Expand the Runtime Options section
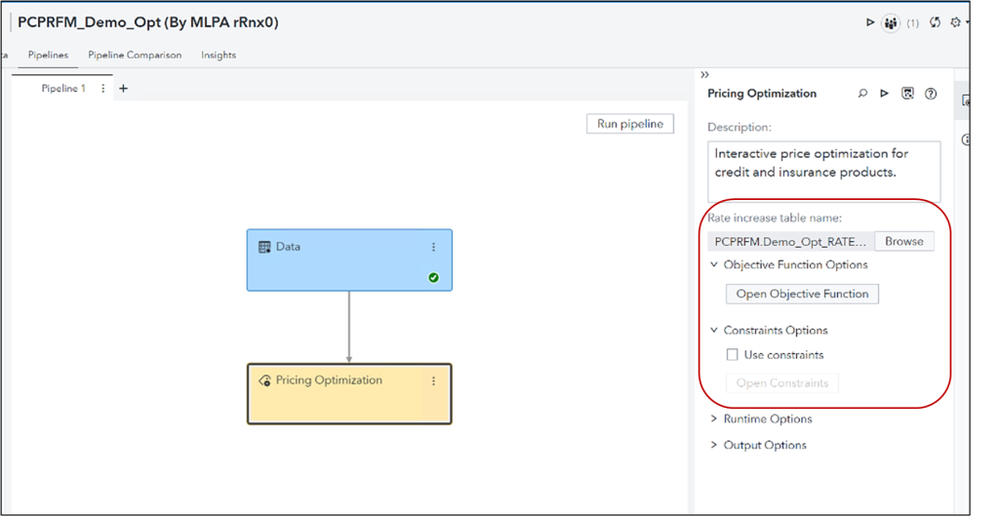Screen dimensions: 999x516 point(714,419)
